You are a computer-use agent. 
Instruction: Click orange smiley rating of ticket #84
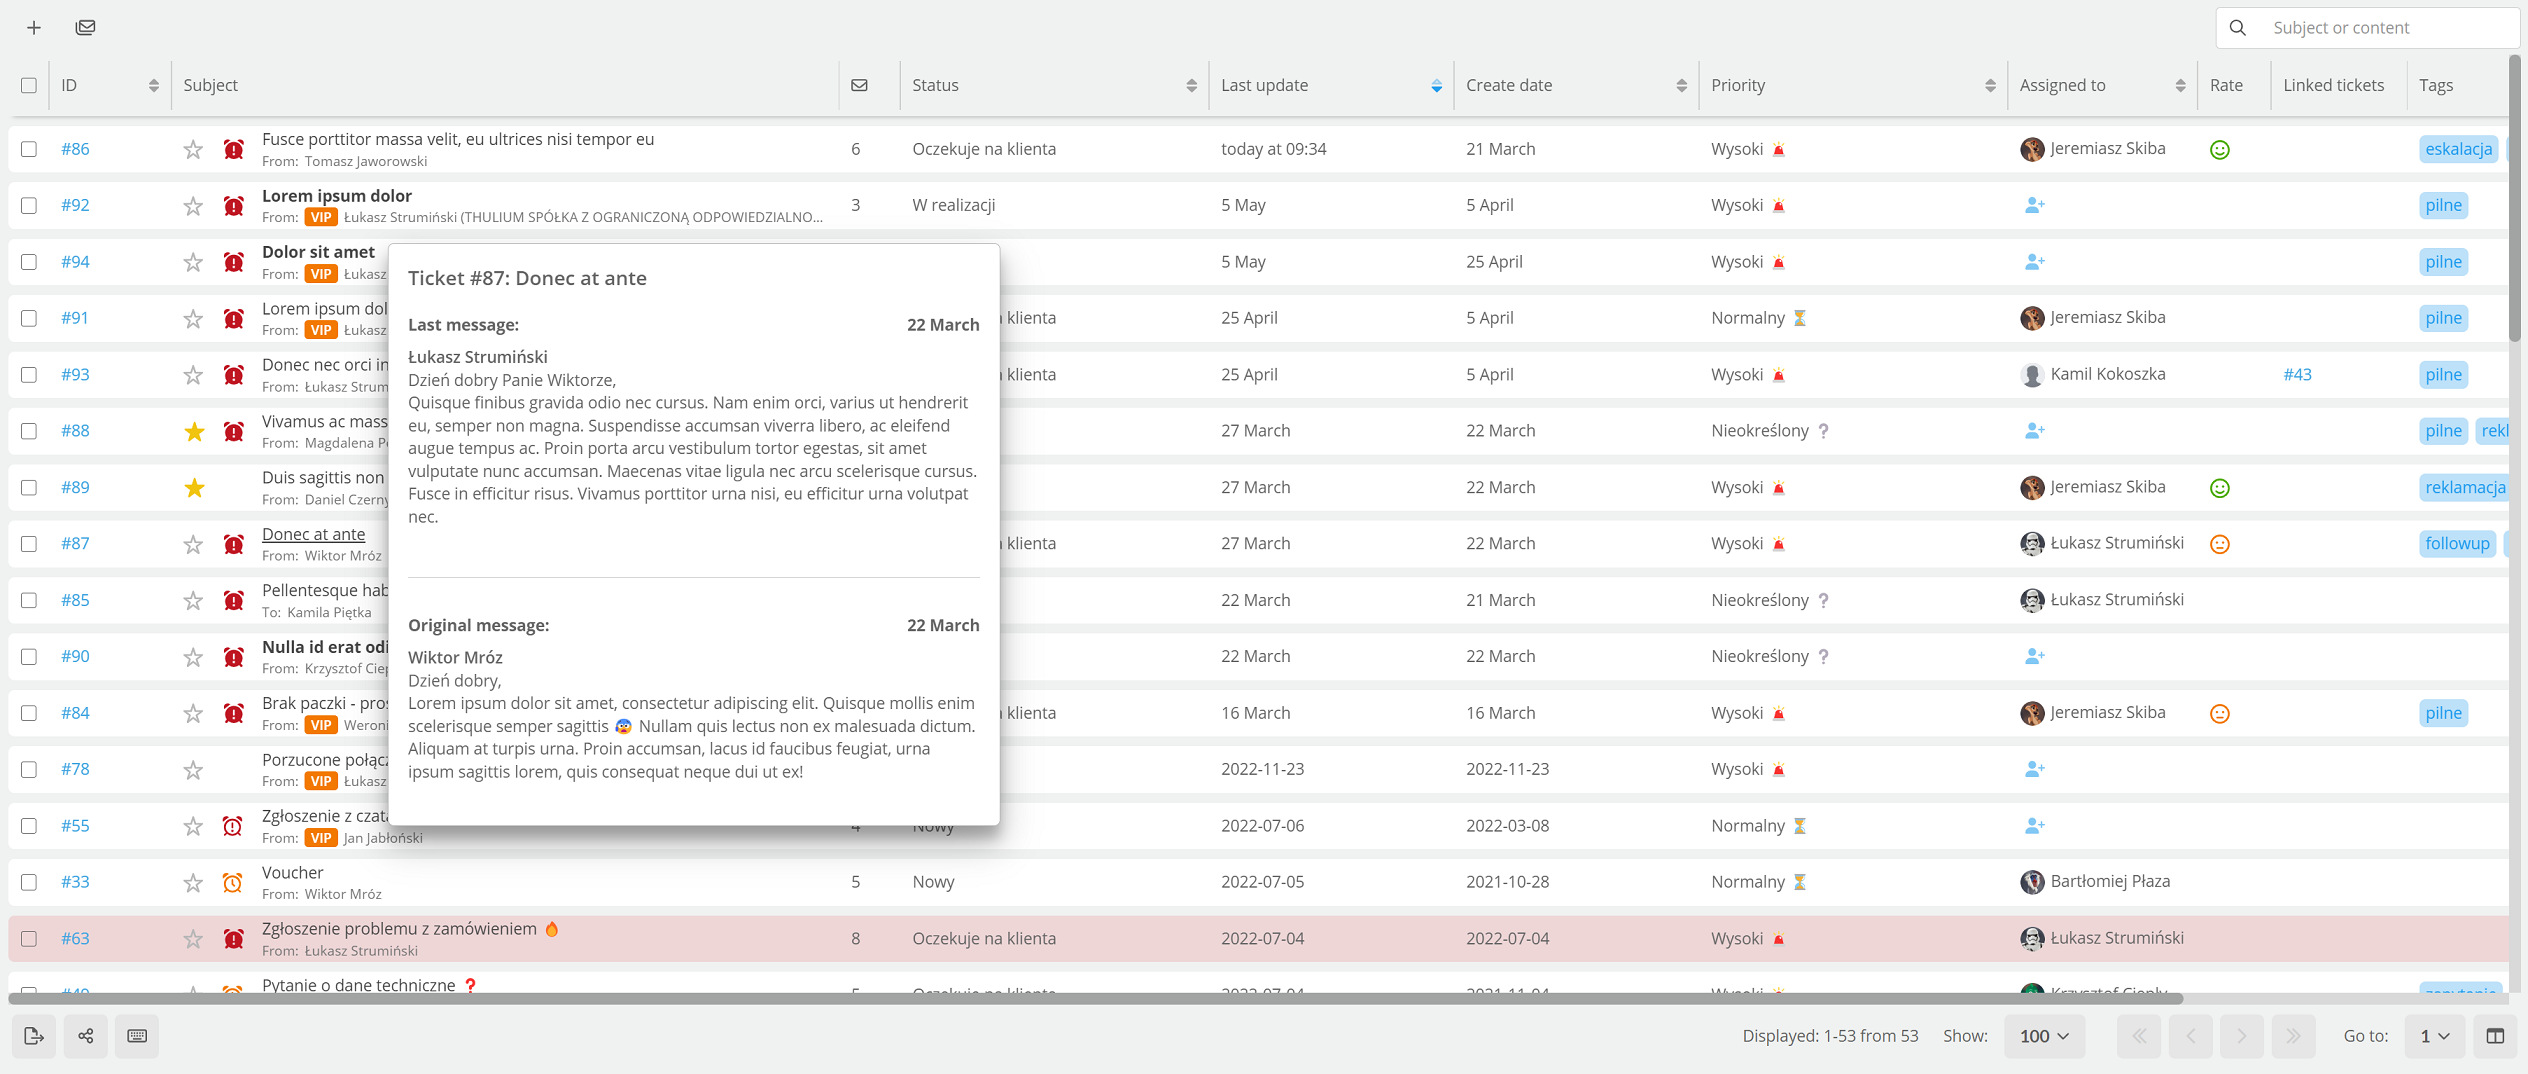click(2219, 713)
